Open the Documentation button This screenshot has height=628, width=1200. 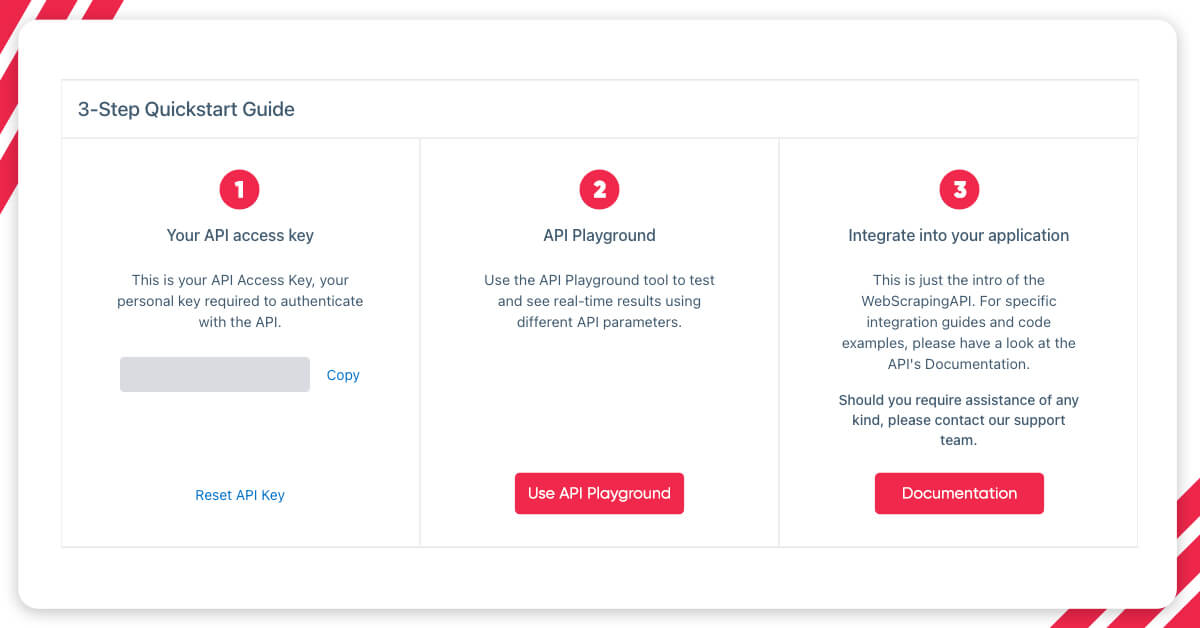click(x=959, y=493)
